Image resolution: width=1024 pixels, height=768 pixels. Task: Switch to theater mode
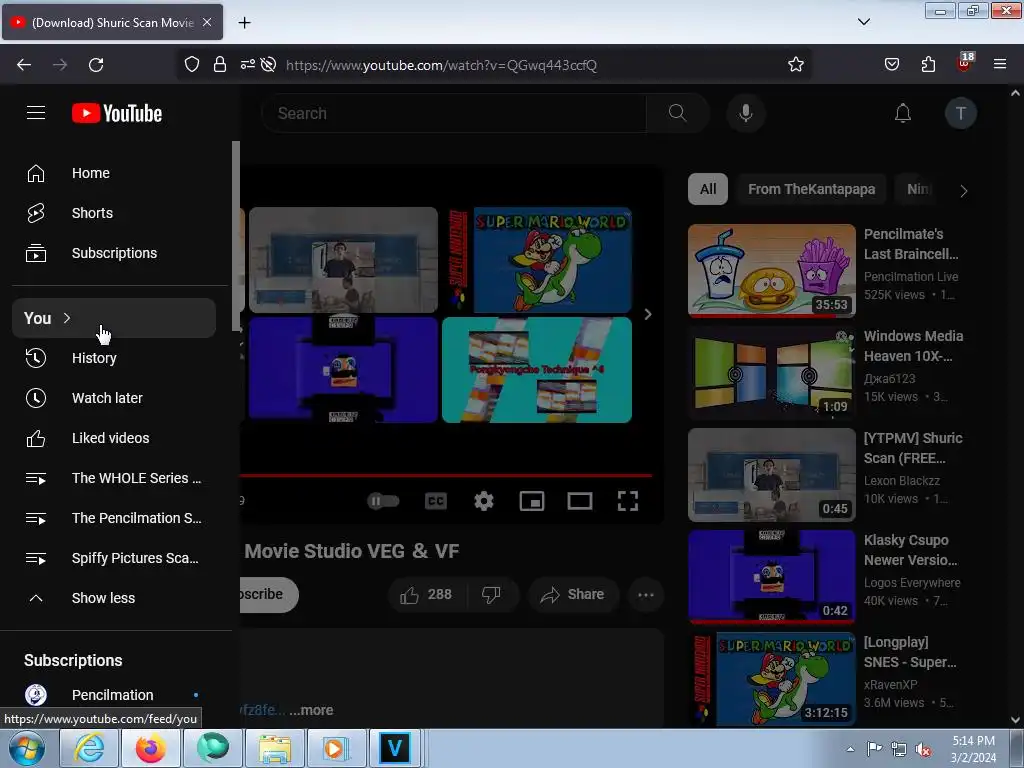pos(580,501)
